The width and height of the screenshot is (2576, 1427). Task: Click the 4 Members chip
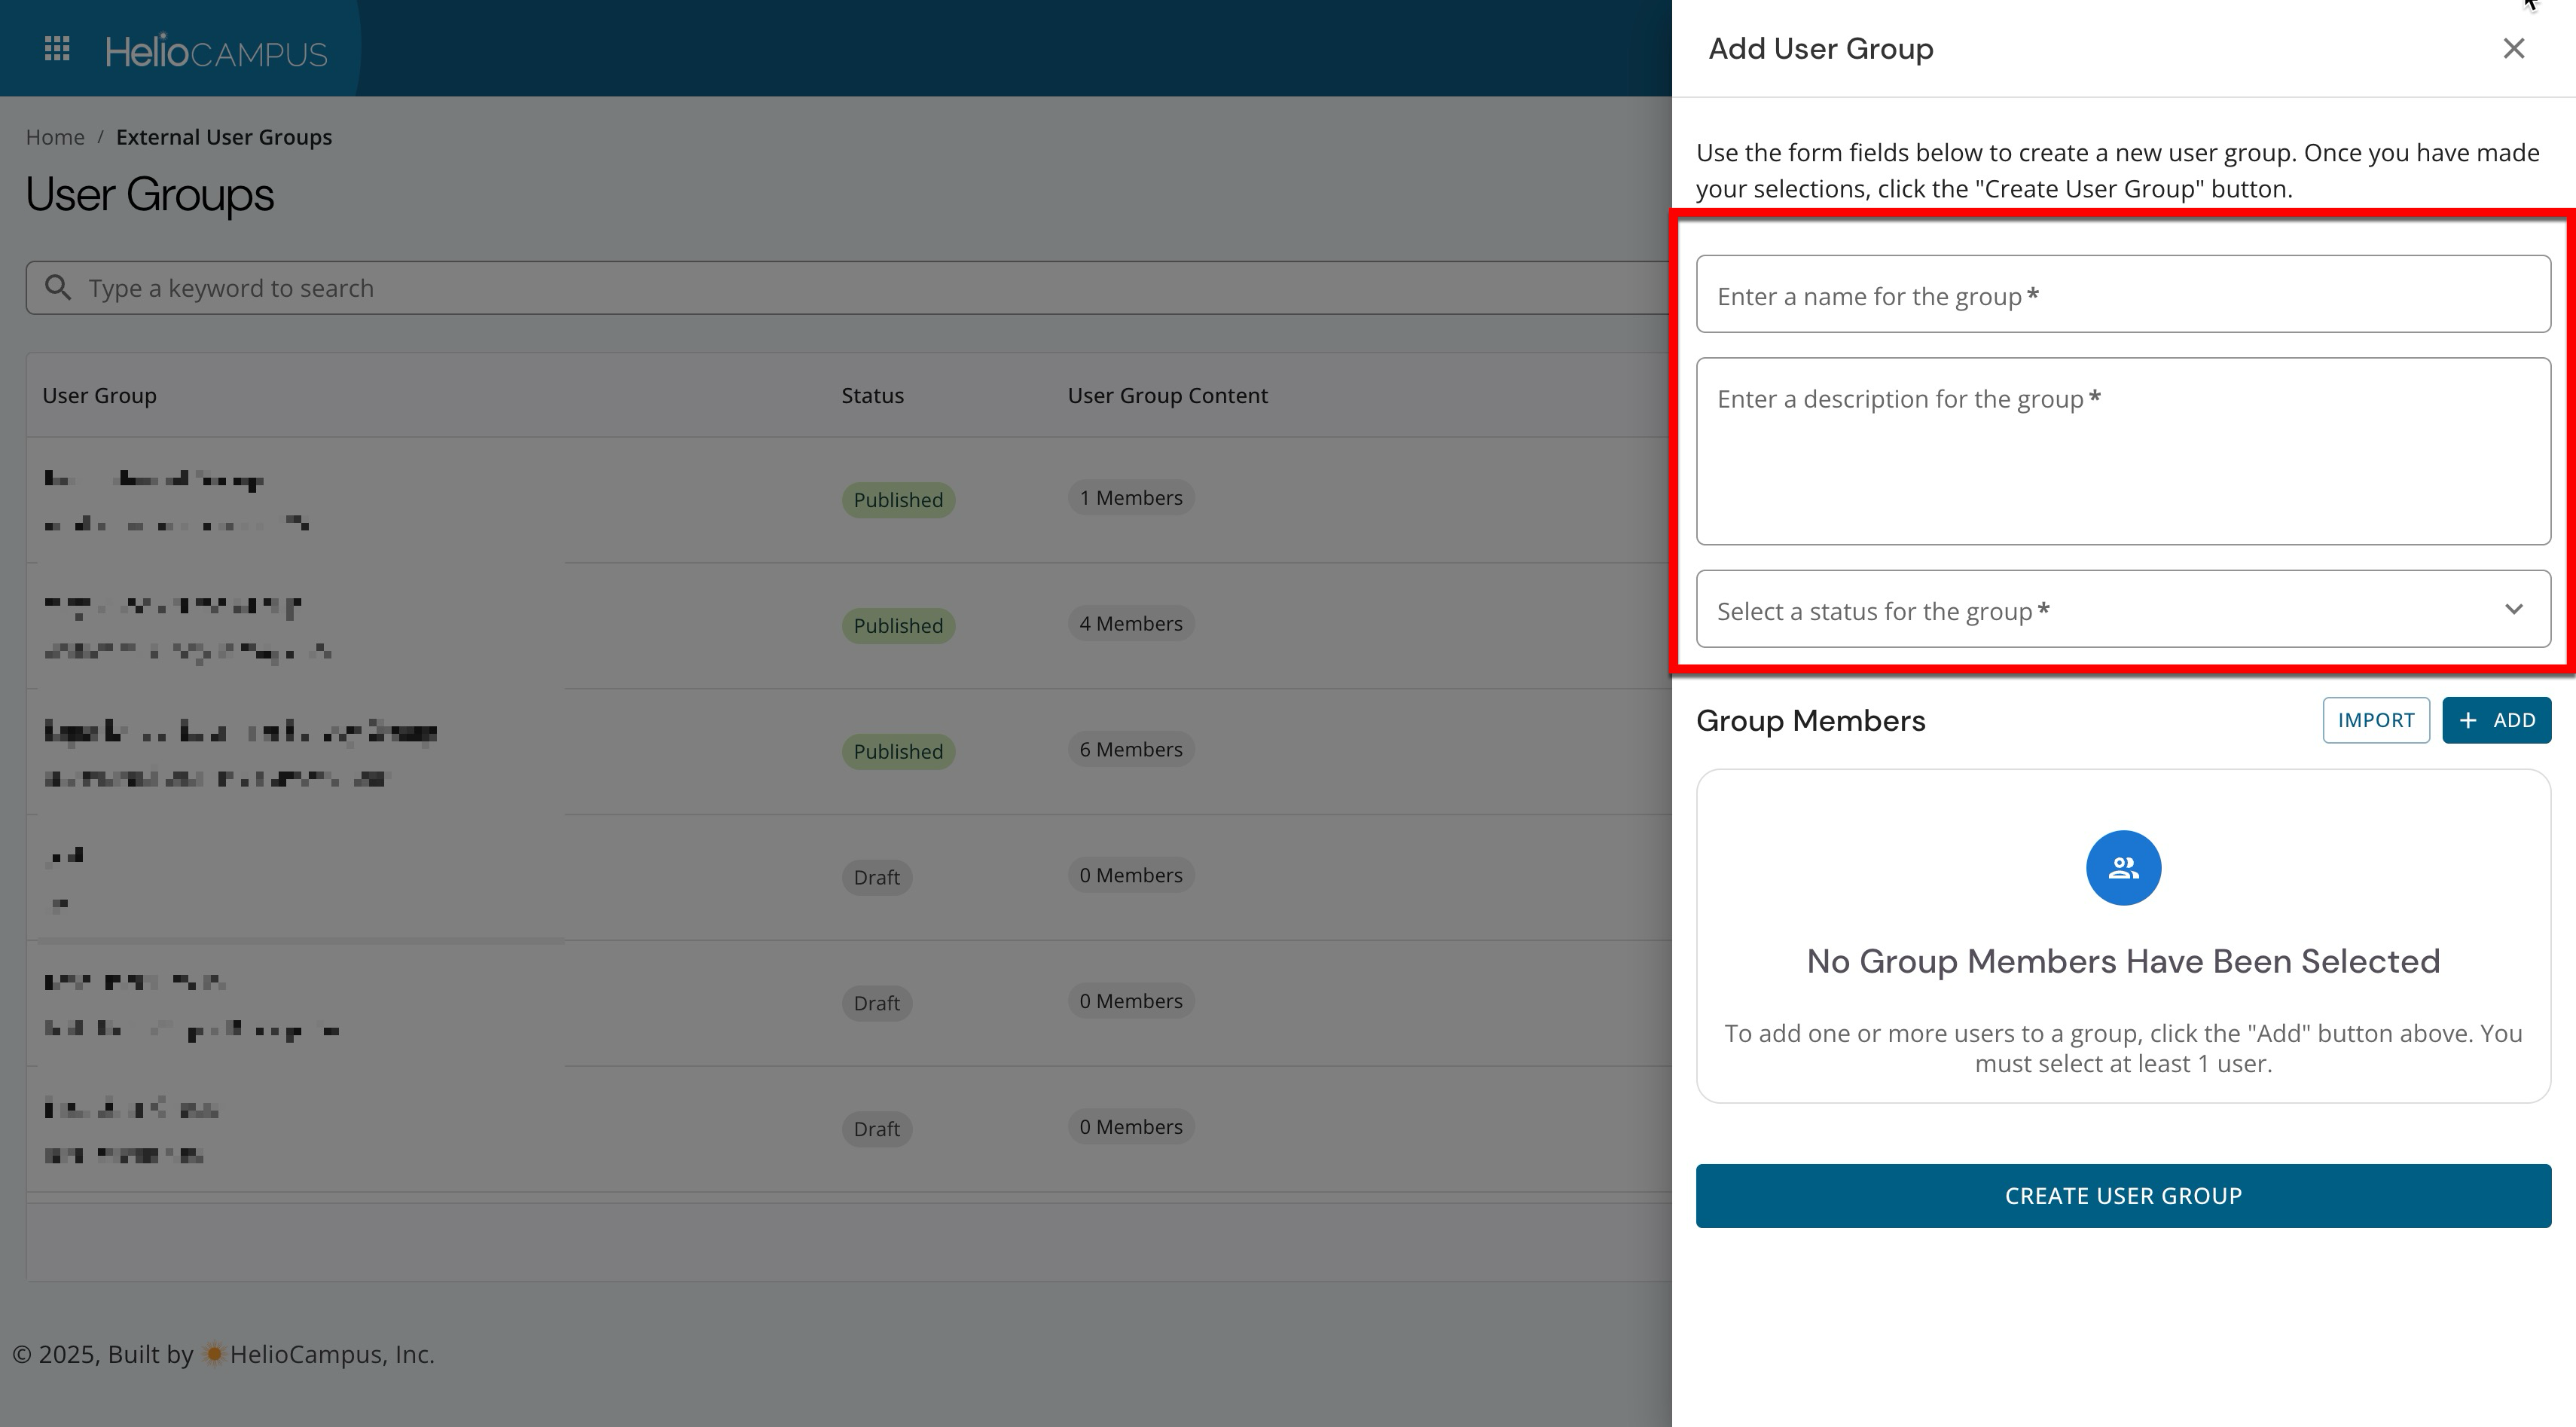(1130, 624)
